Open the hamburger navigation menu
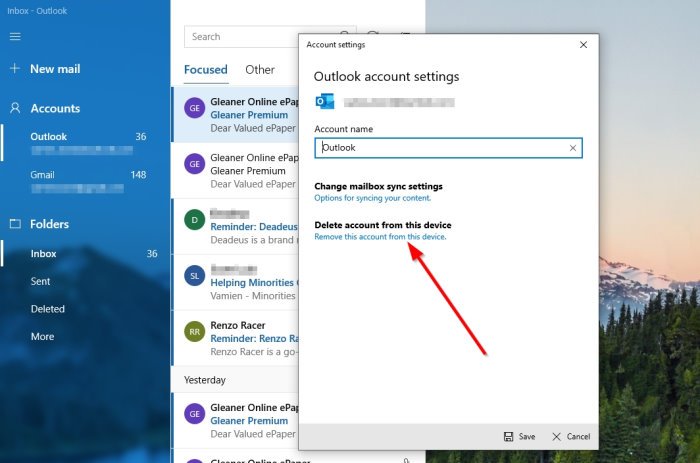700x463 pixels. pyautogui.click(x=15, y=37)
